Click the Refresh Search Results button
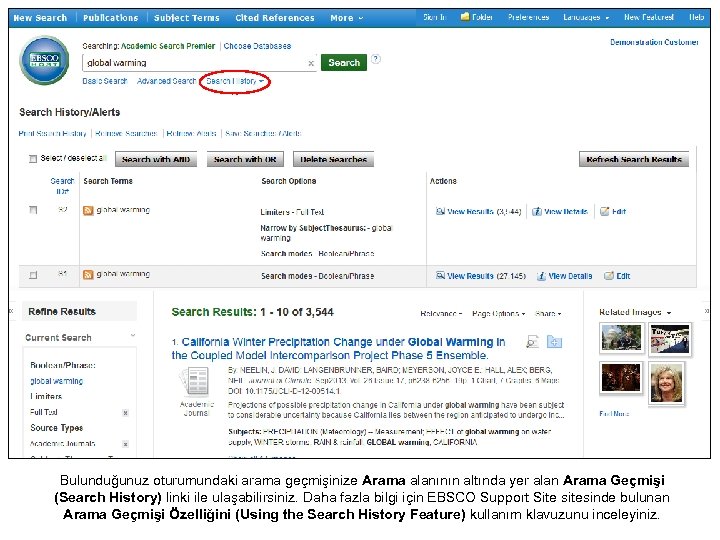This screenshot has height=540, width=720. [x=634, y=159]
